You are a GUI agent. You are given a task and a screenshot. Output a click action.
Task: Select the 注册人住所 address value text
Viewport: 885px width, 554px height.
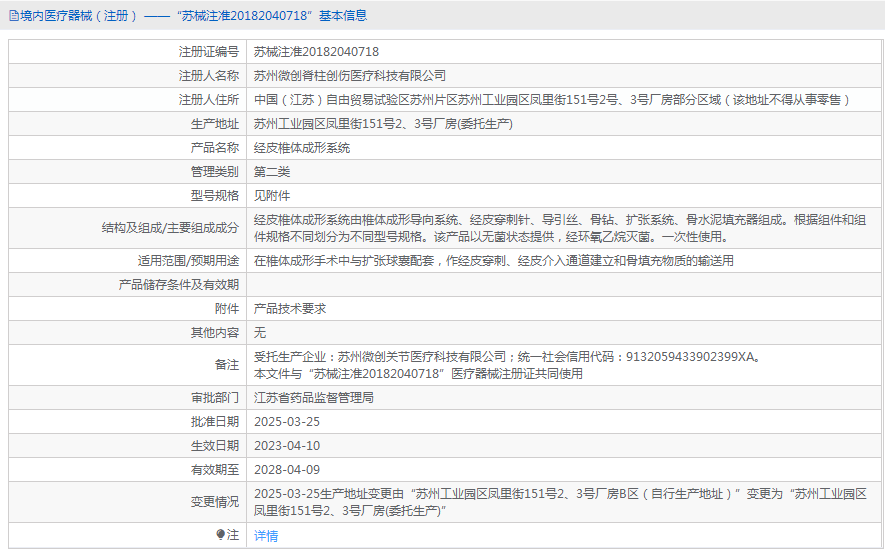point(551,100)
